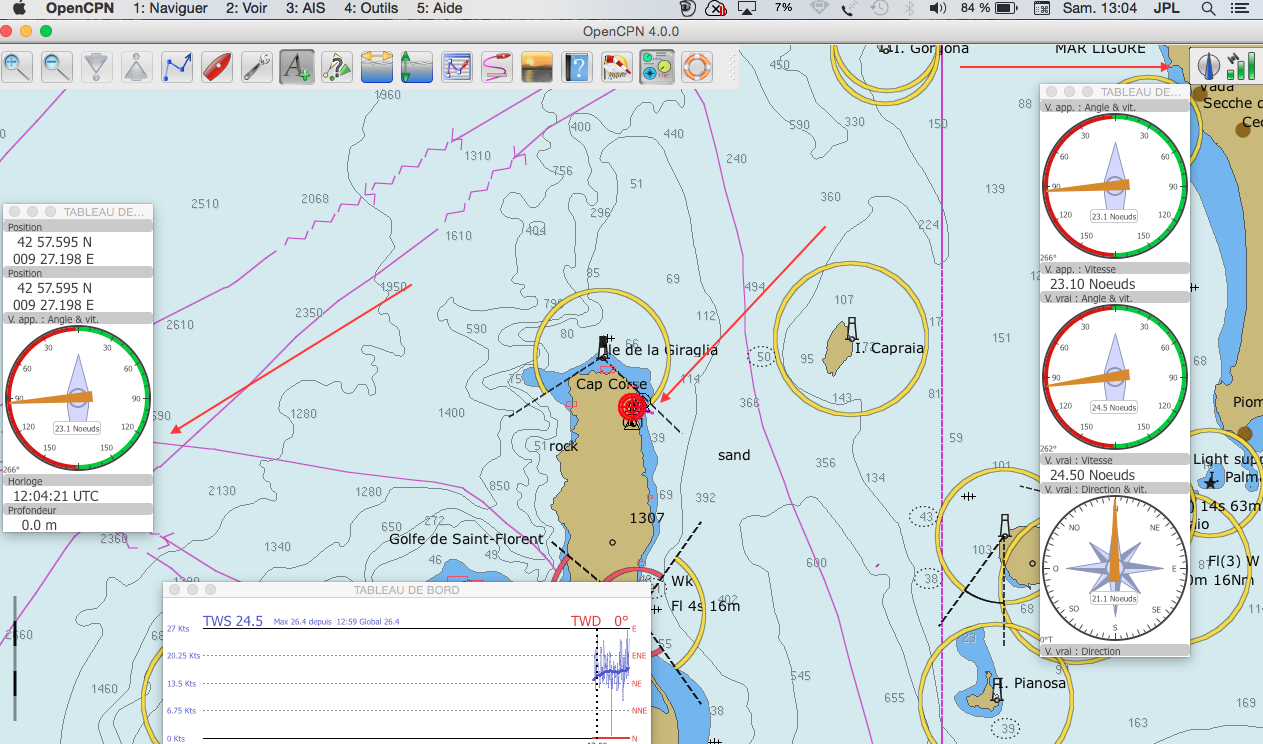Click the Zoom Out magnifier tool

coord(57,67)
